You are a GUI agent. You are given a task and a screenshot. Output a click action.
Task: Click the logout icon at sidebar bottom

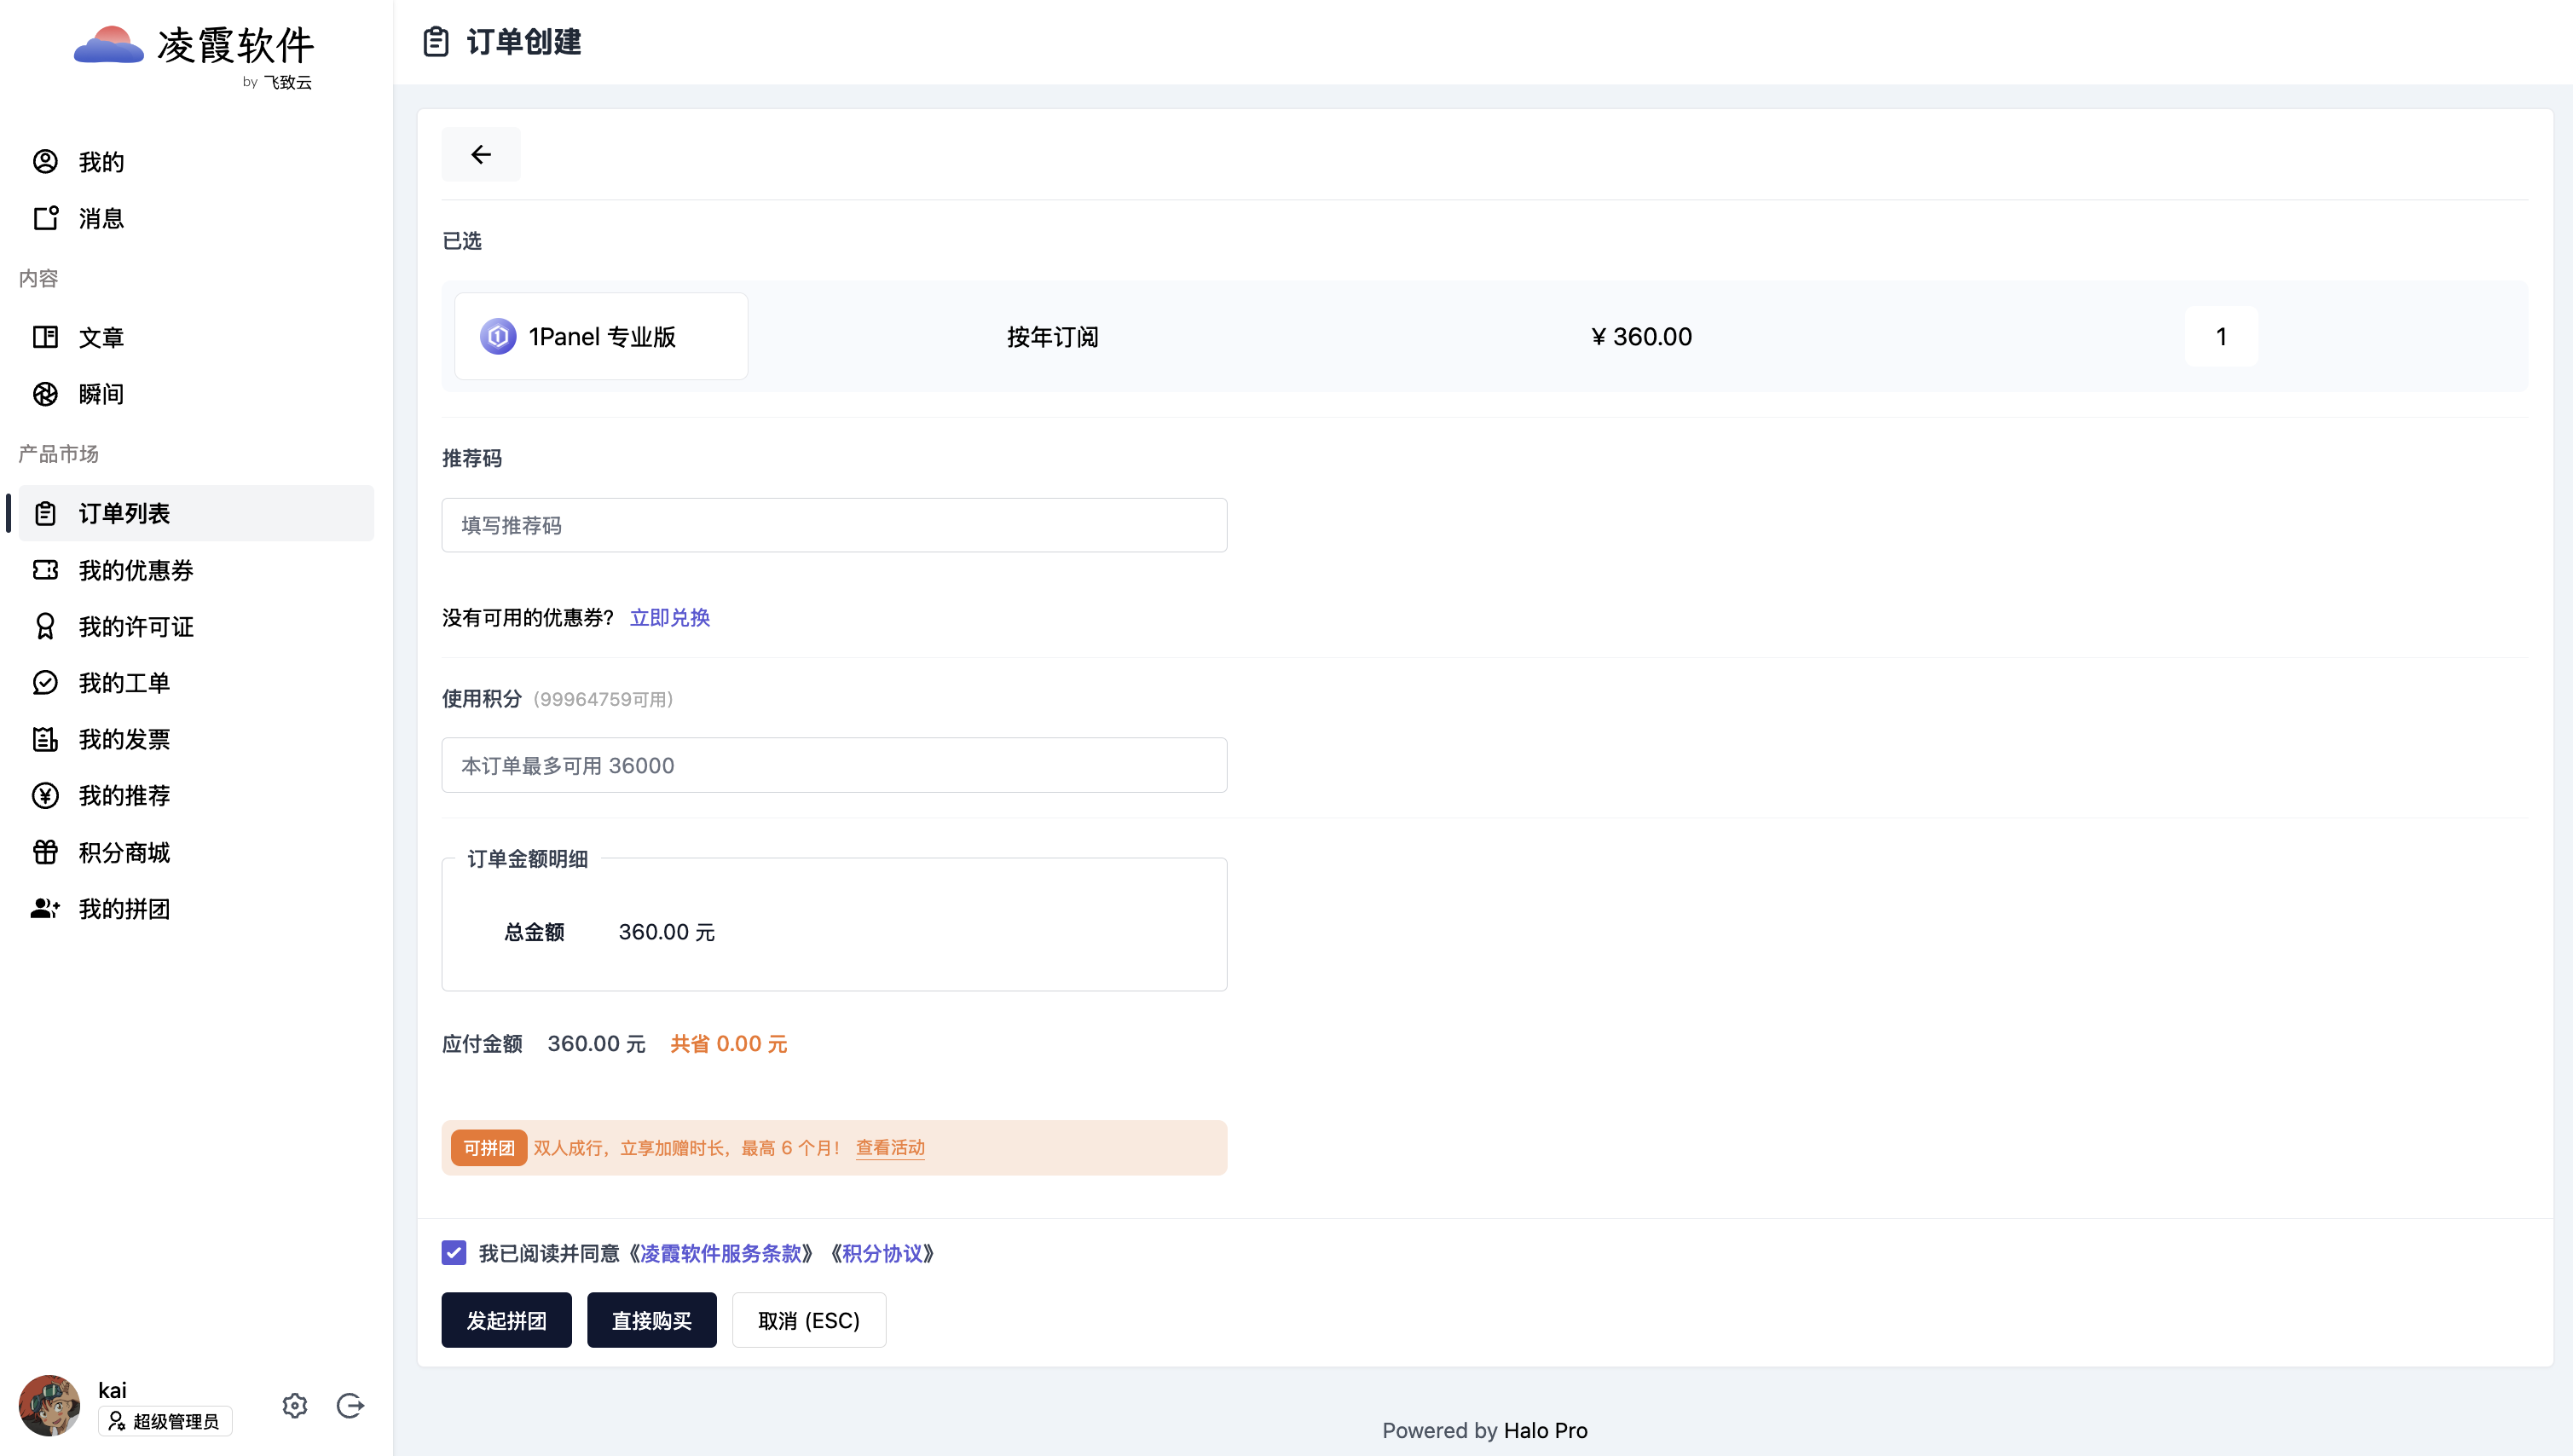tap(350, 1405)
